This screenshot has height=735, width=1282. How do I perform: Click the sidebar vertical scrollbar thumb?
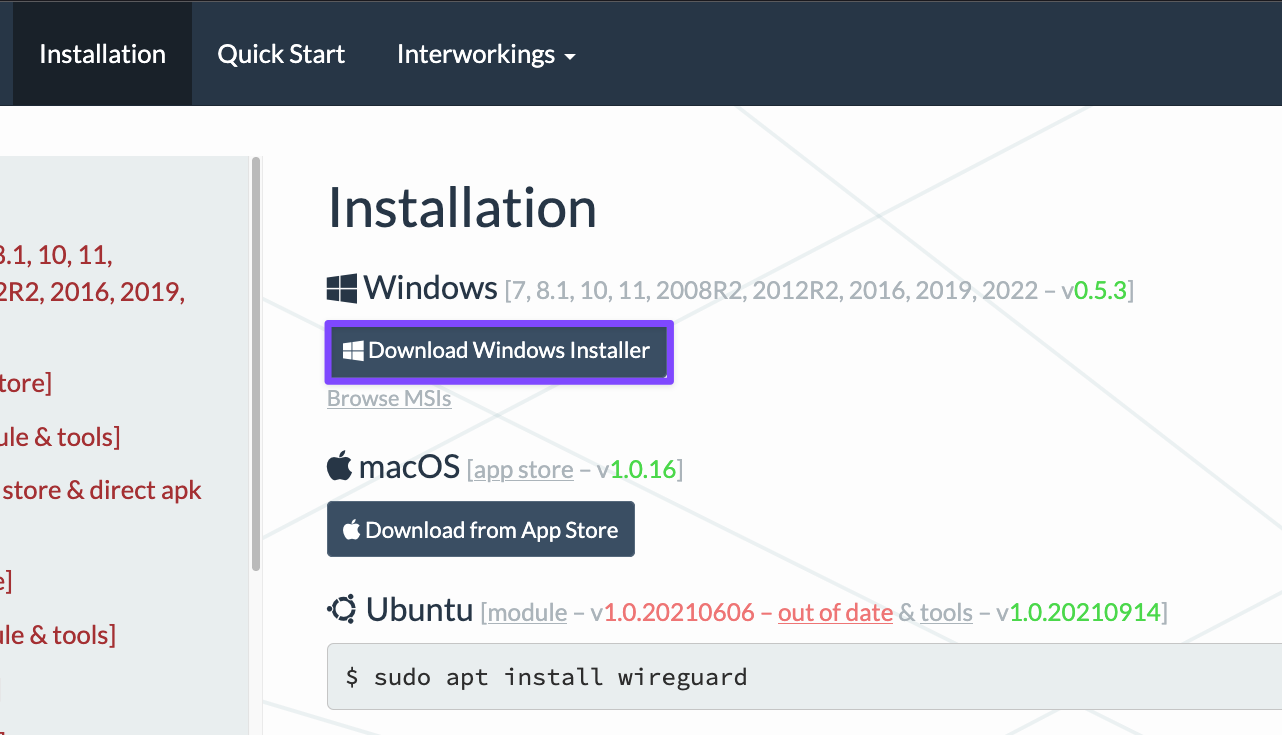[x=256, y=363]
